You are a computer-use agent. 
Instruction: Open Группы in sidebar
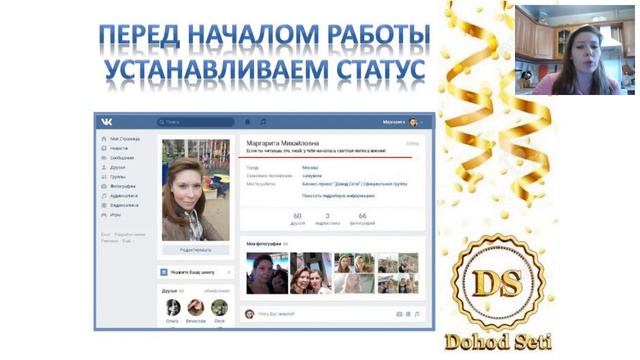[x=118, y=177]
